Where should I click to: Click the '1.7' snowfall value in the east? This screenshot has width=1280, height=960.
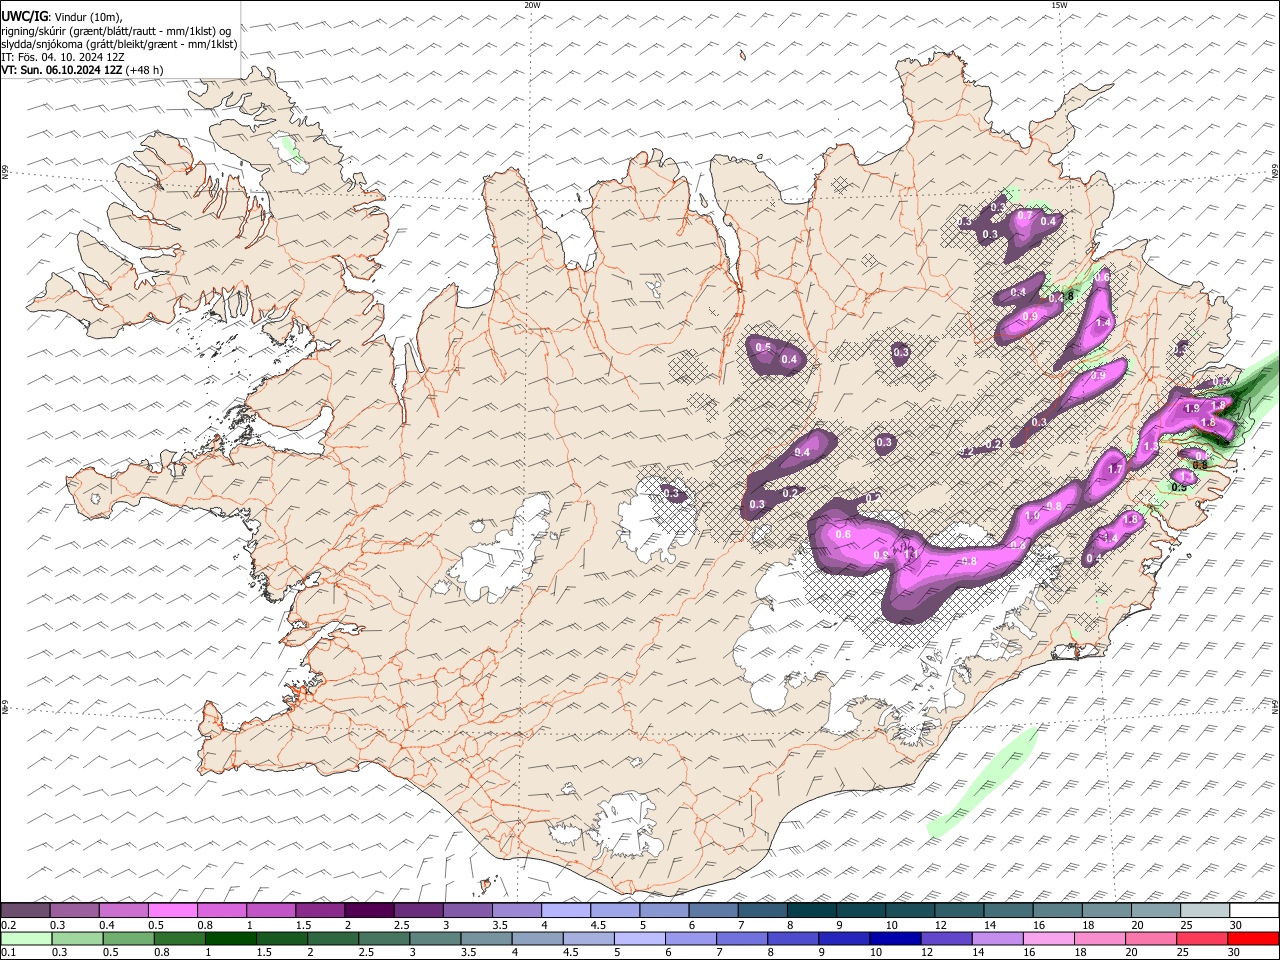1116,468
